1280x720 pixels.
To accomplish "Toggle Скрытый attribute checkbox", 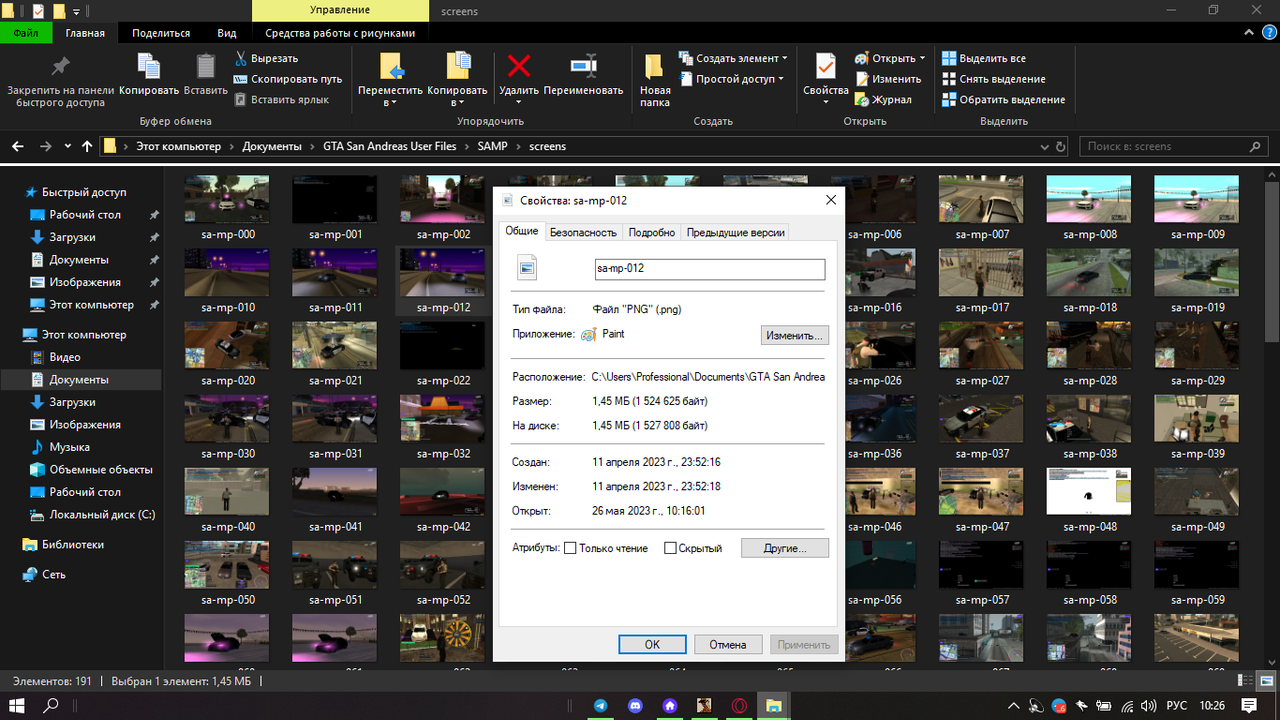I will [x=670, y=548].
